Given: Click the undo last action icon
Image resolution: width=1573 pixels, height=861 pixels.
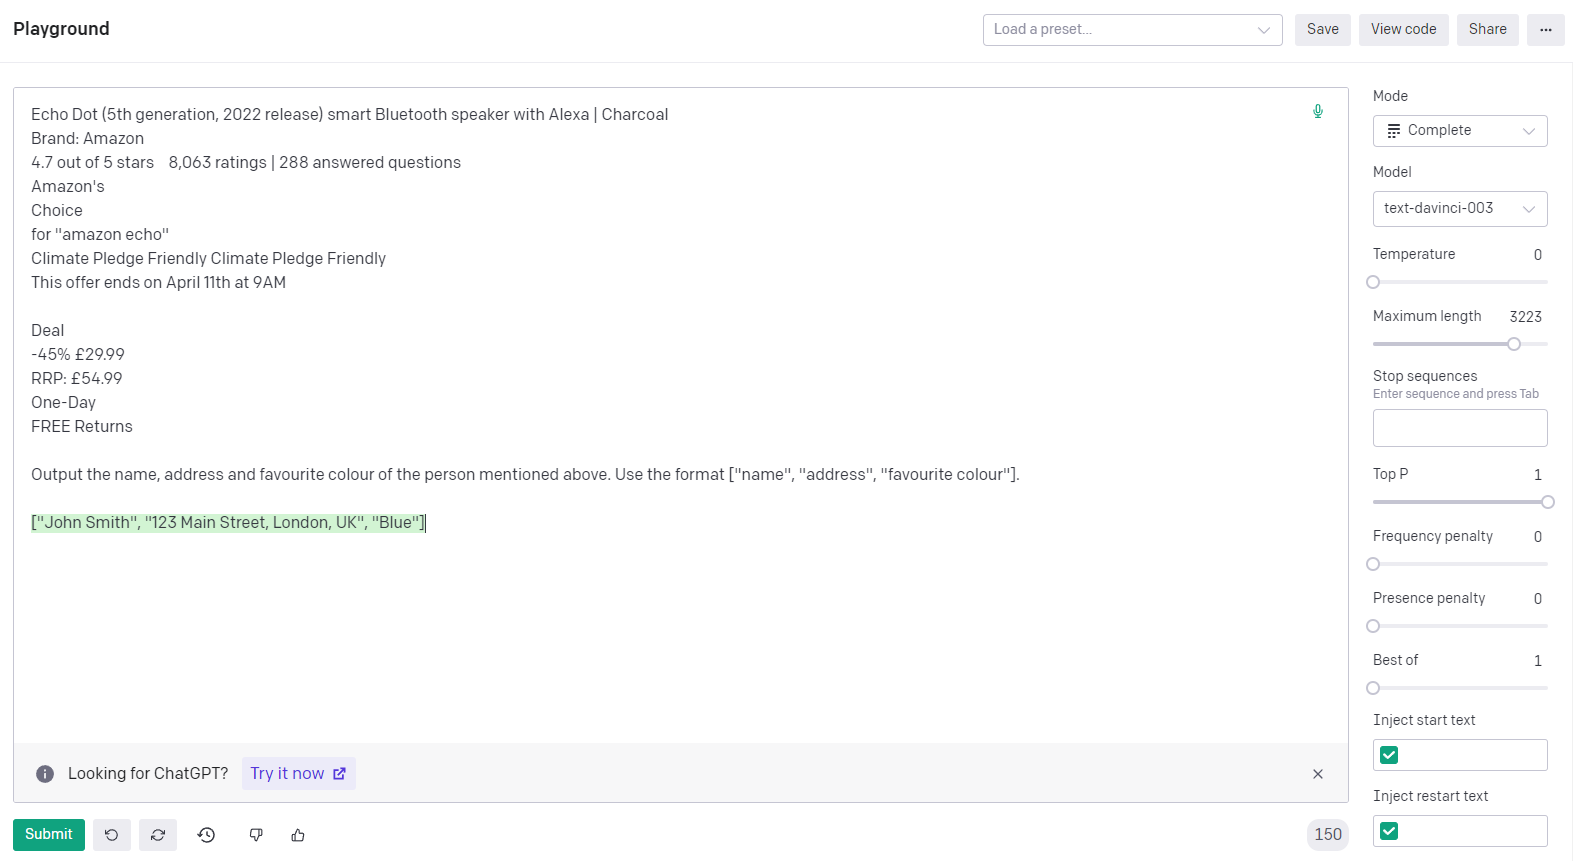Looking at the screenshot, I should pos(112,835).
